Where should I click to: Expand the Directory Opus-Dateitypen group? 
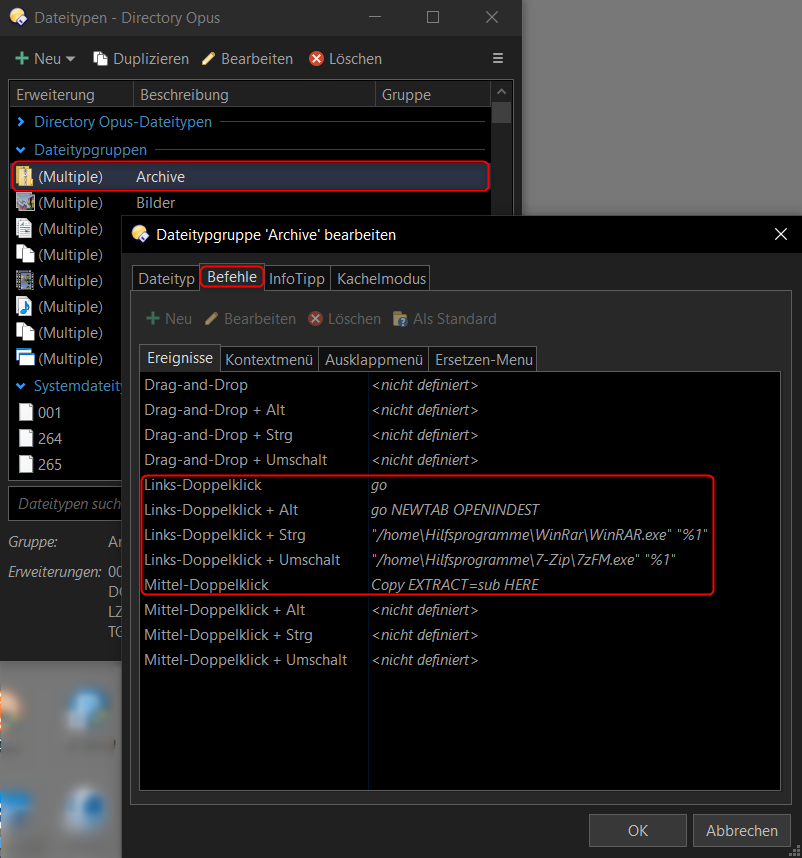pyautogui.click(x=21, y=121)
